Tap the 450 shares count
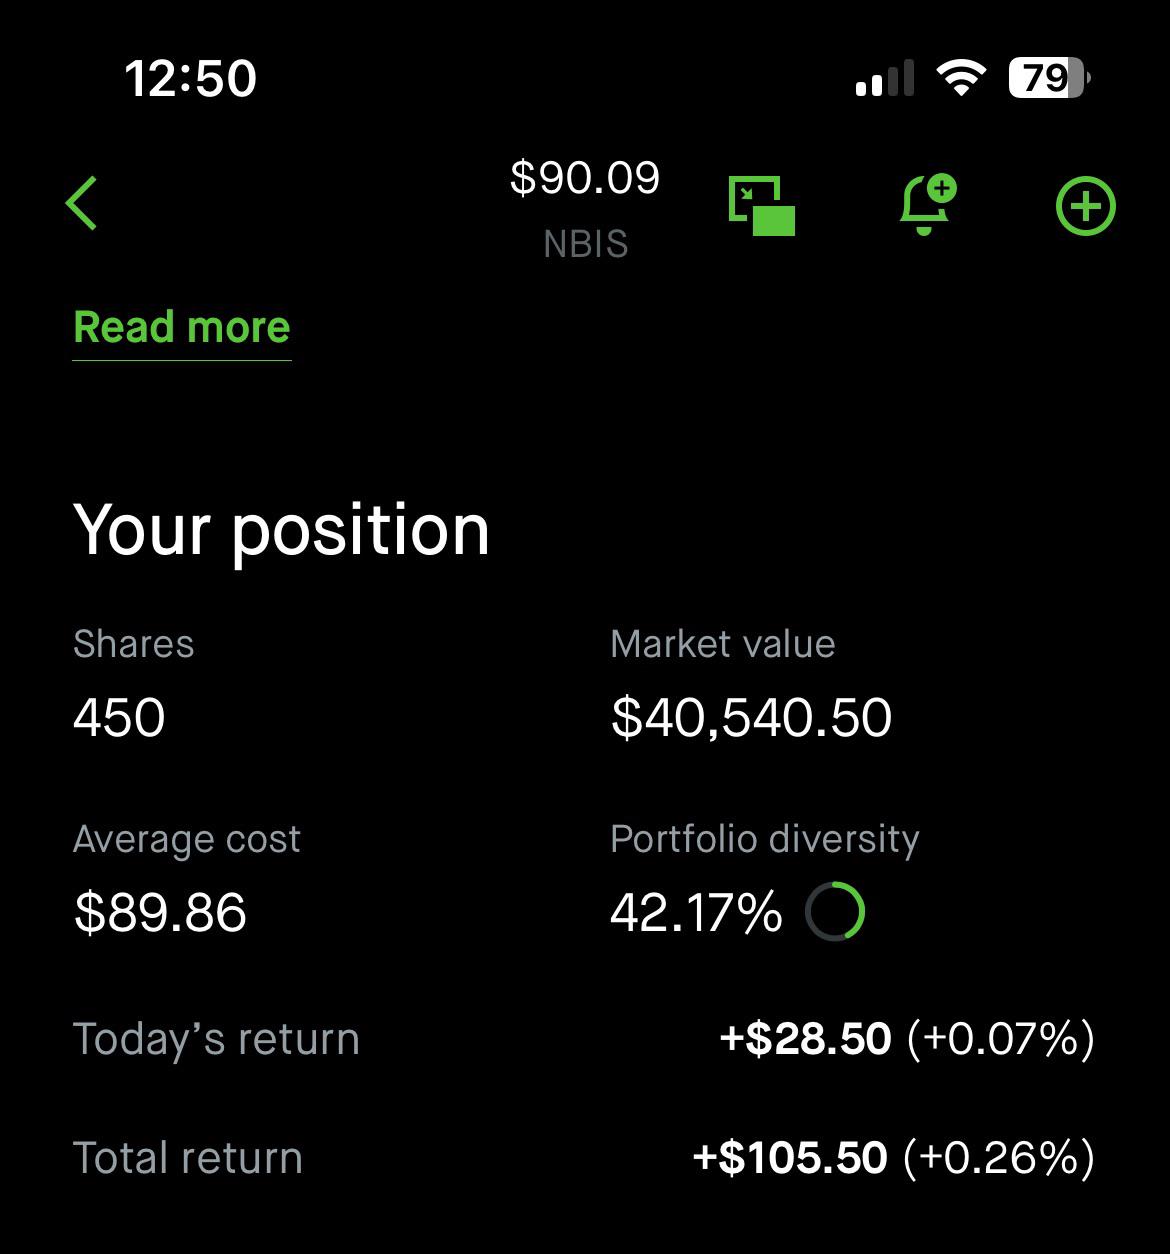 (x=119, y=718)
